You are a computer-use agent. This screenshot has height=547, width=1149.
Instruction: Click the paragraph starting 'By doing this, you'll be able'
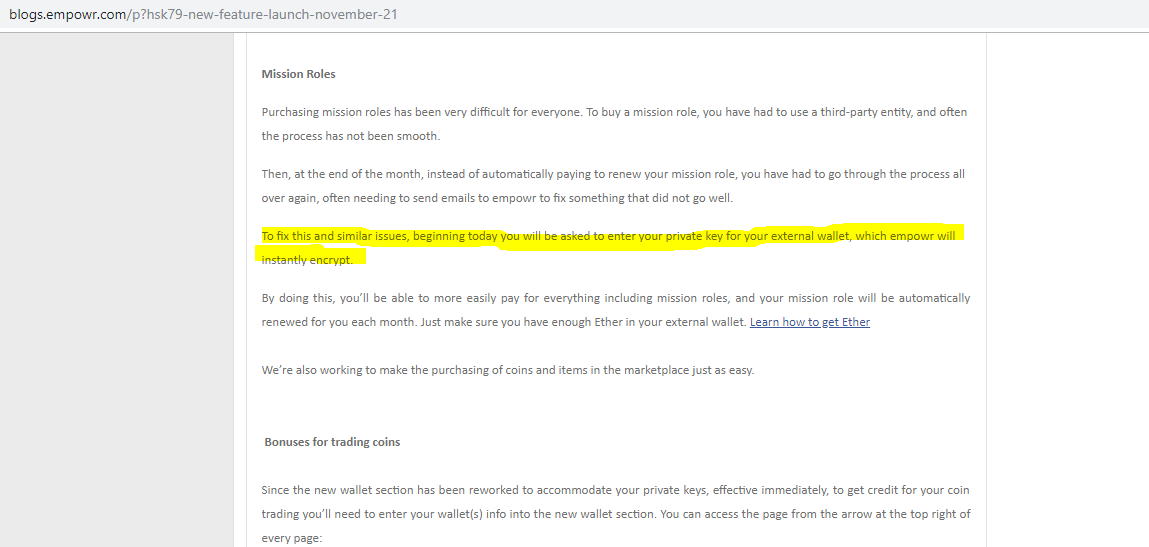(x=616, y=309)
